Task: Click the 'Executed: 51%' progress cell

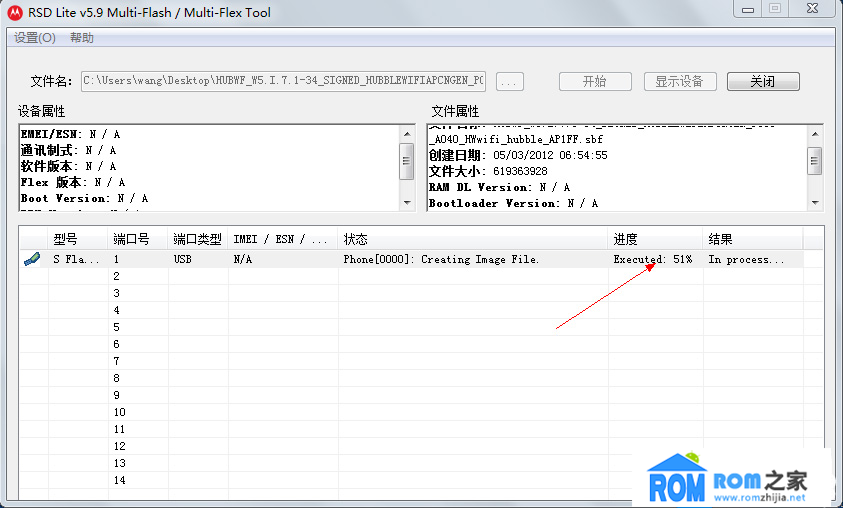Action: pos(653,259)
